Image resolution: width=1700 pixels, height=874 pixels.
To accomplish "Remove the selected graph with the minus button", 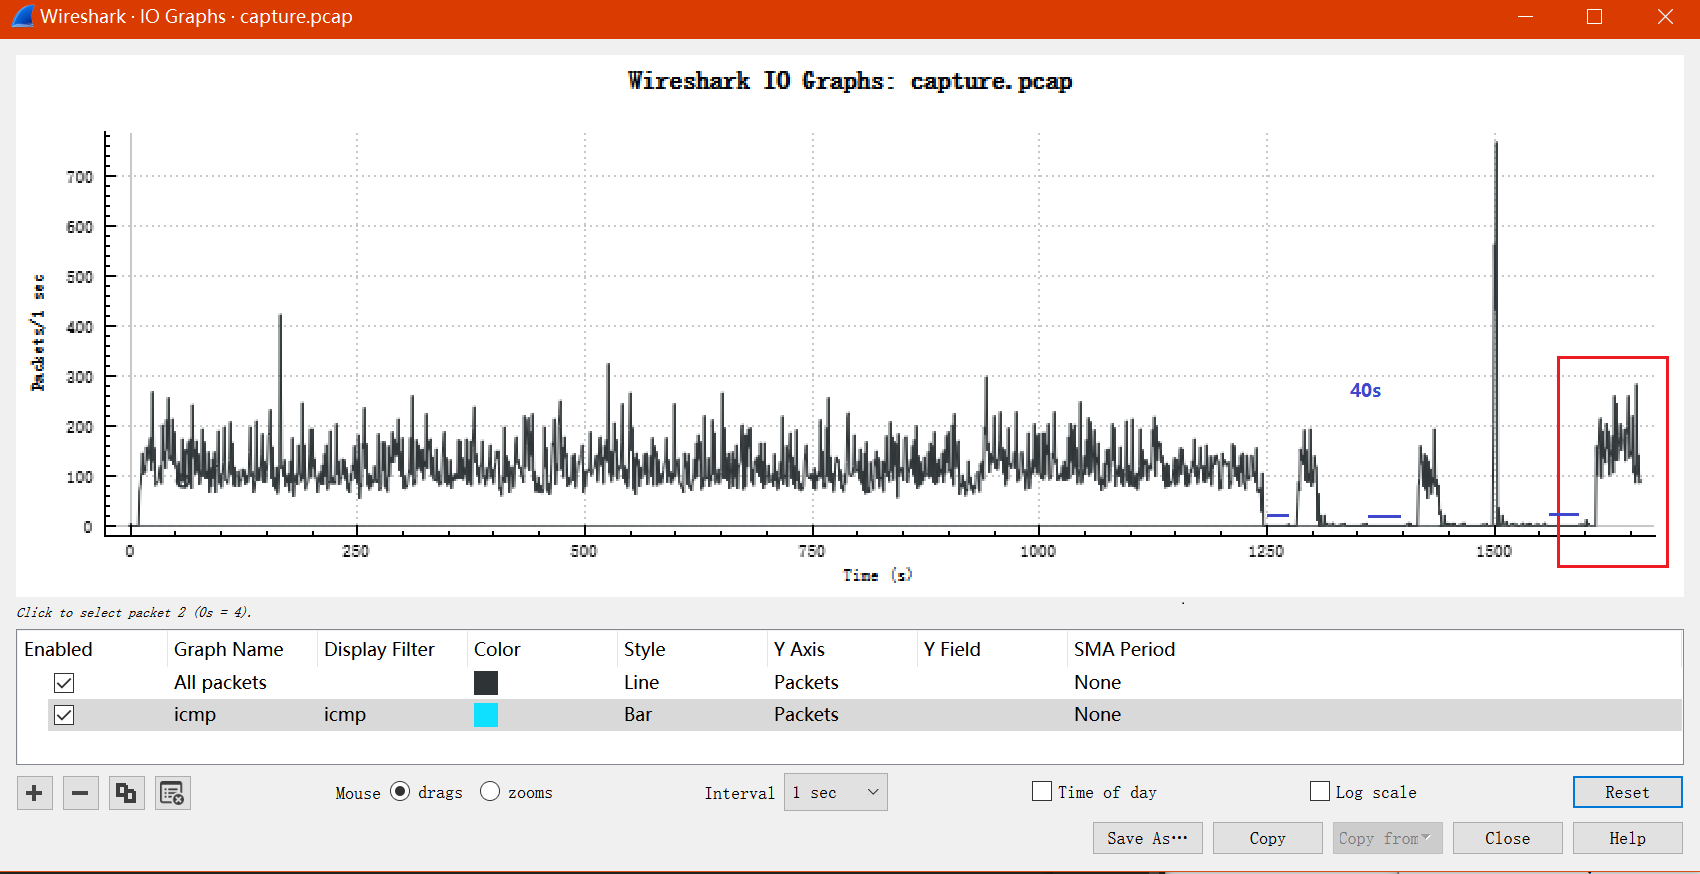I will [x=80, y=793].
